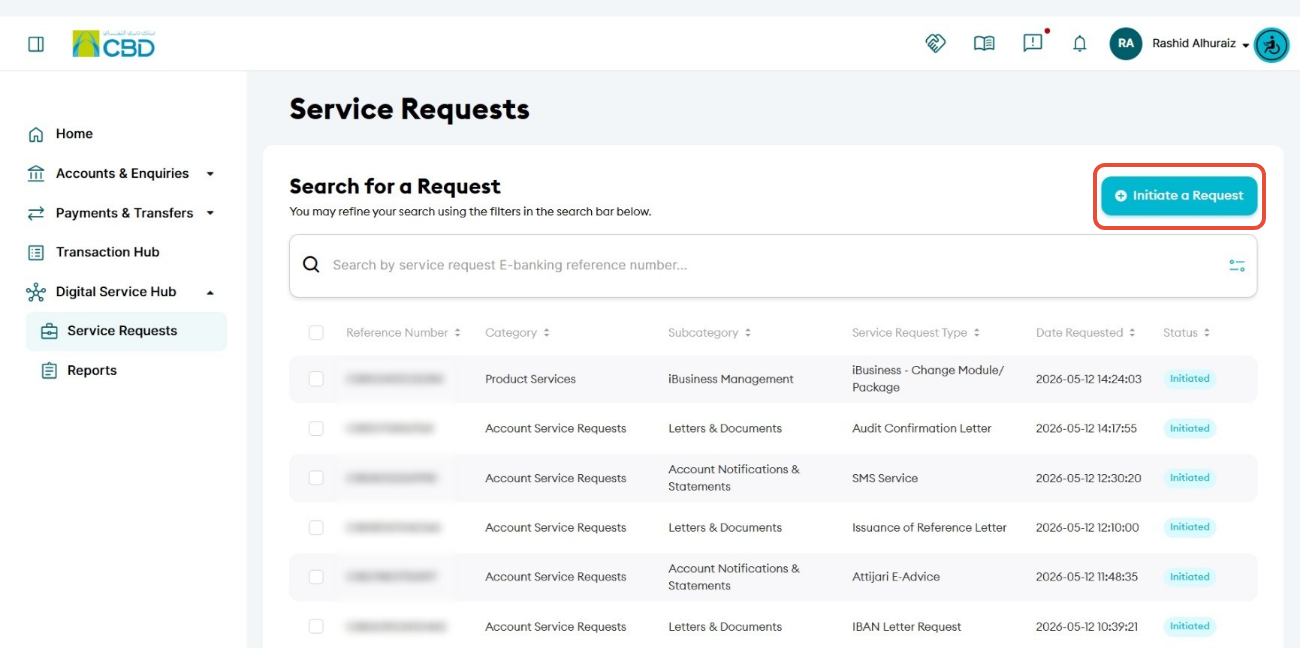
Task: Sort by Status column
Action: [1206, 333]
